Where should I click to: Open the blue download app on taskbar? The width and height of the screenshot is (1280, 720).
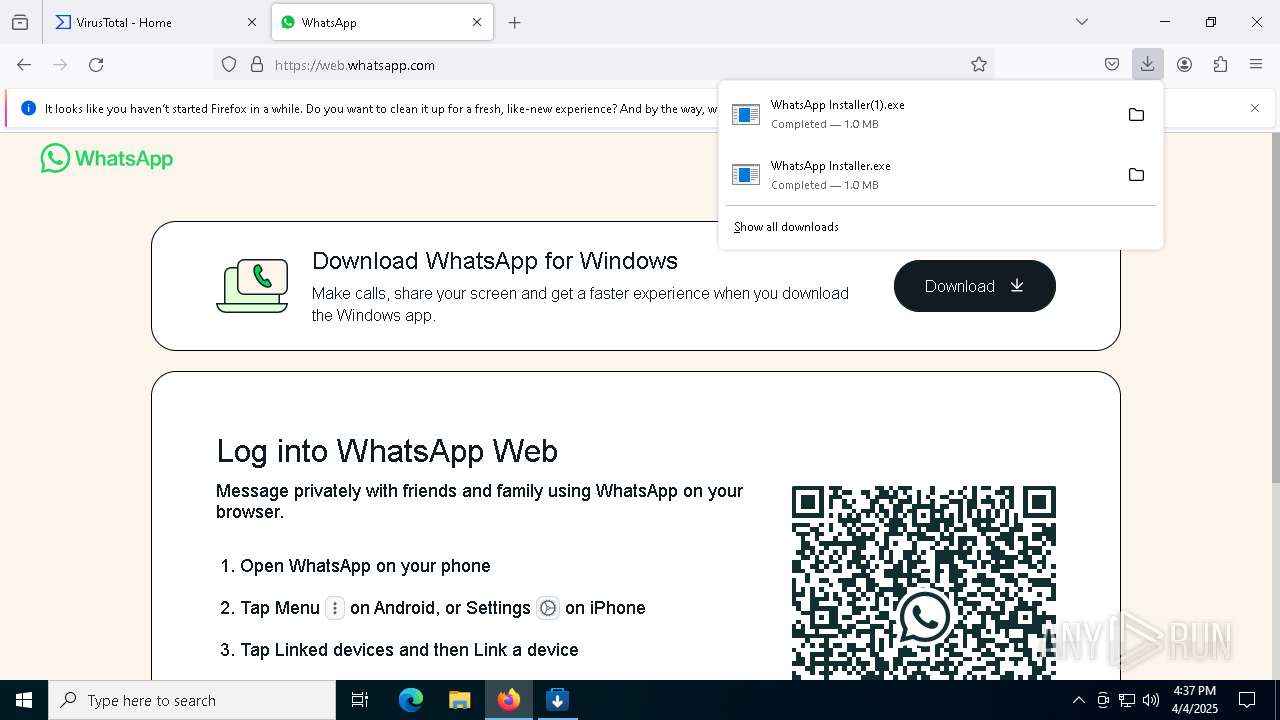557,700
